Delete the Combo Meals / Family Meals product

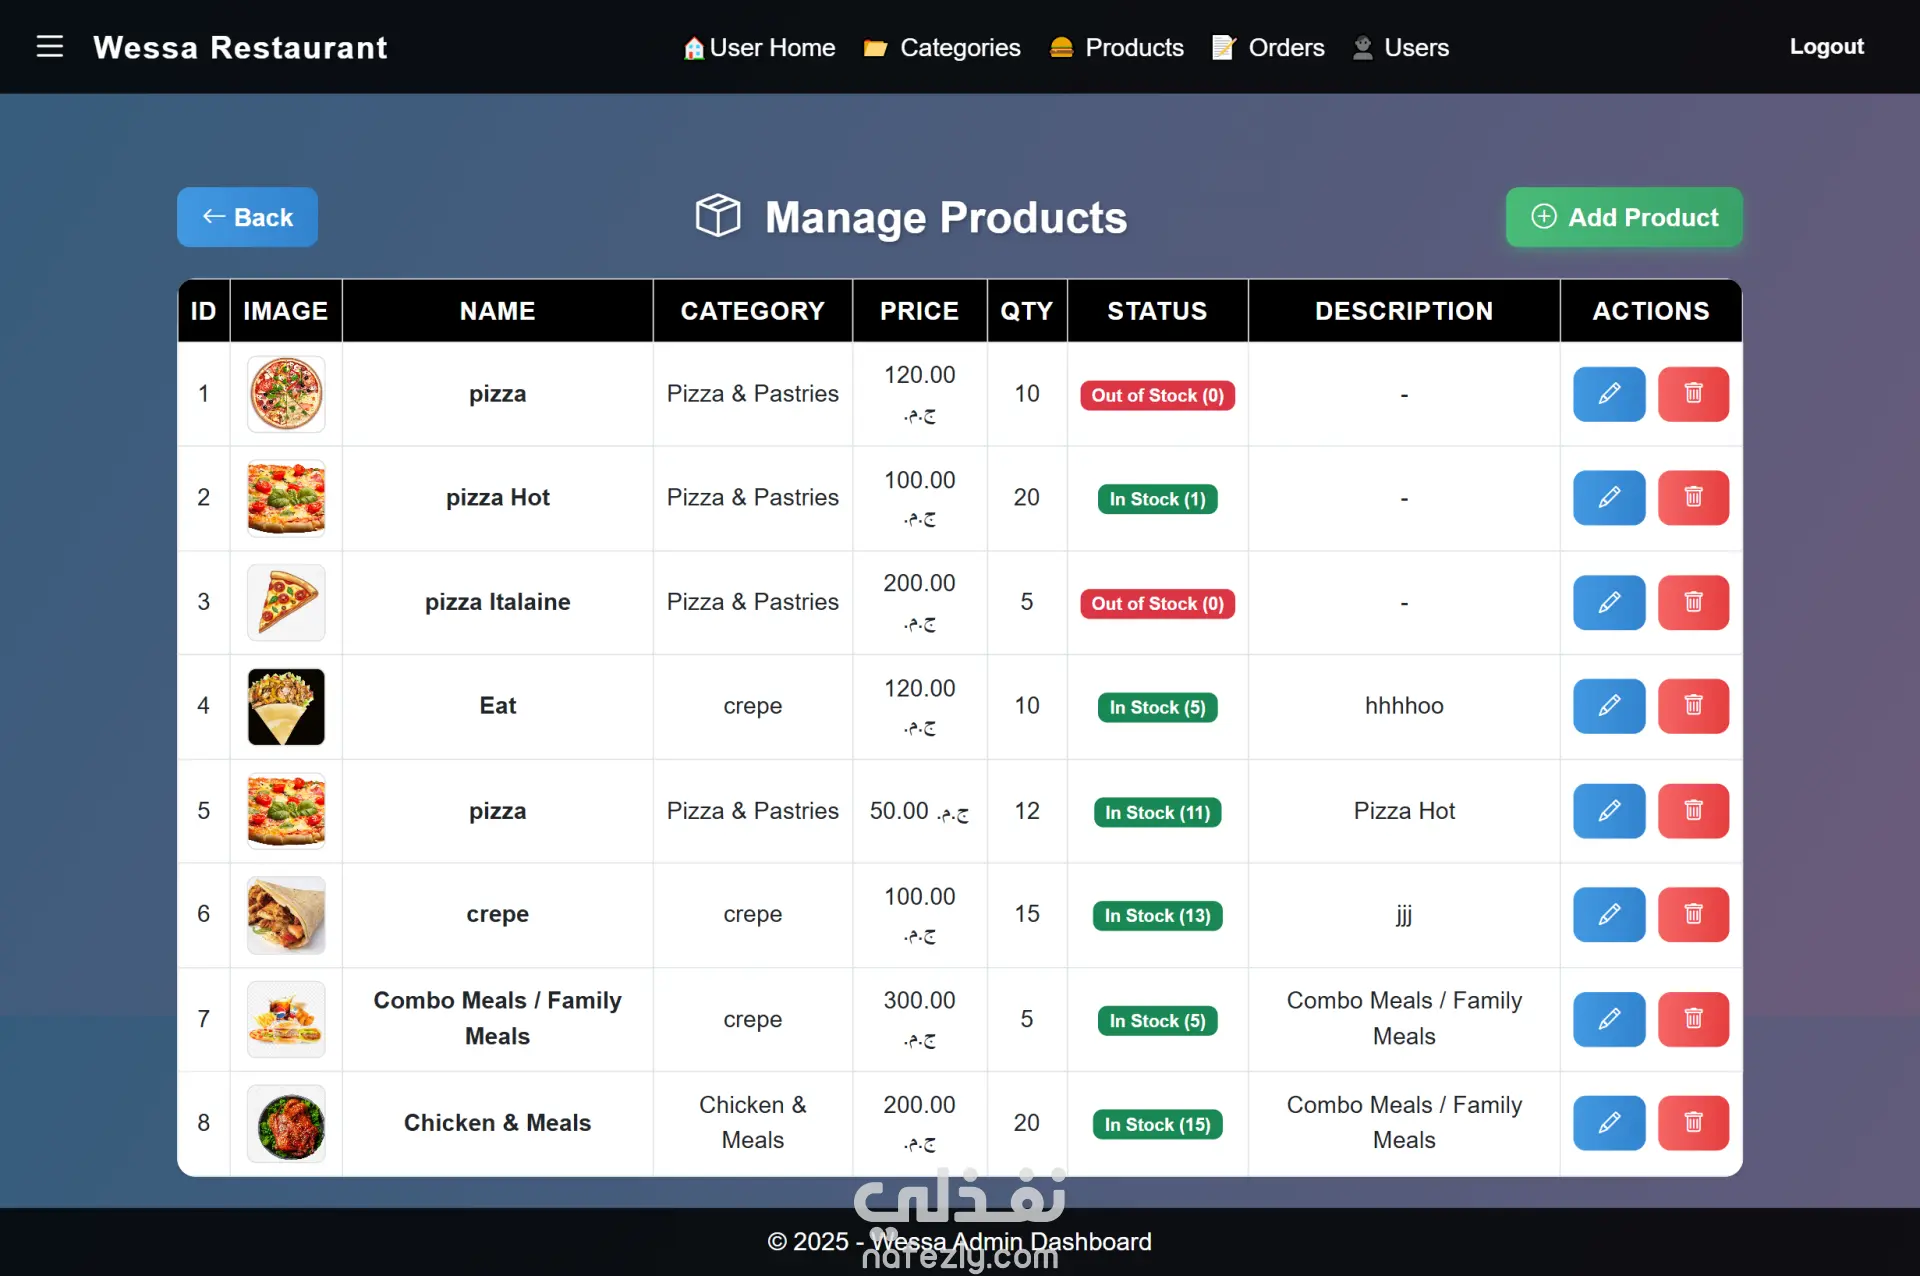tap(1692, 1019)
